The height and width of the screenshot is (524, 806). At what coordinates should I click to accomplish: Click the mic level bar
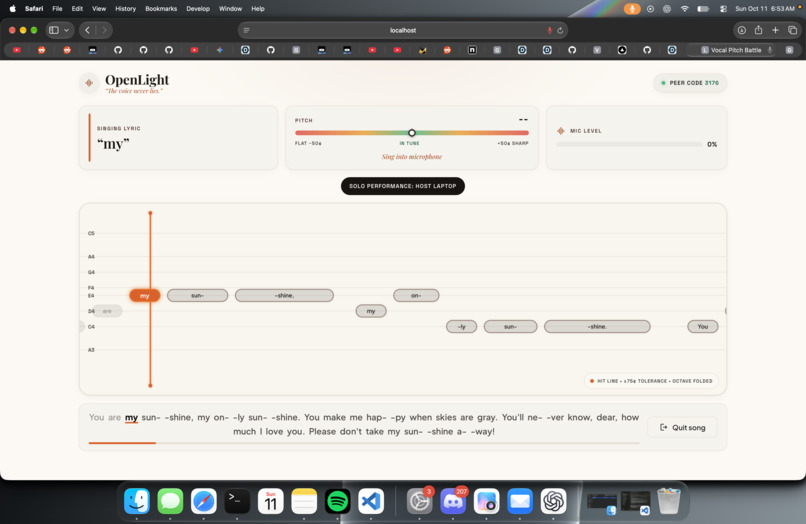pyautogui.click(x=629, y=144)
